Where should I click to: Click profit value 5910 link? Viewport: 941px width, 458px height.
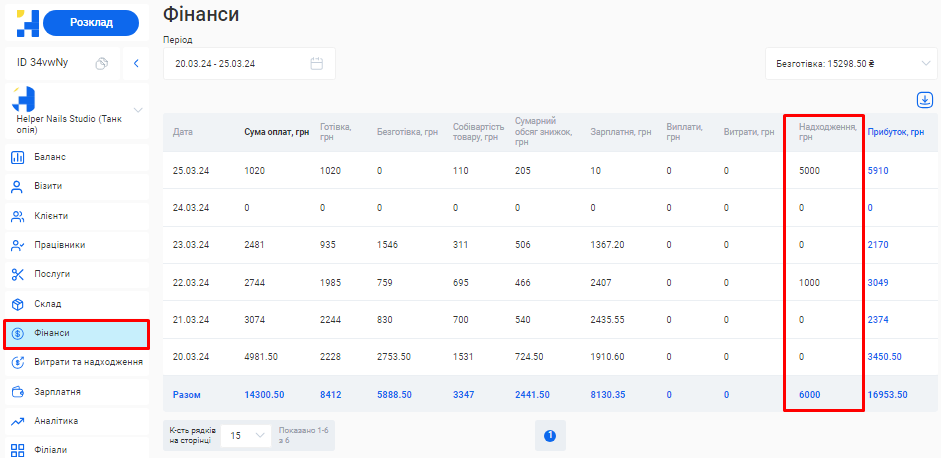point(878,171)
